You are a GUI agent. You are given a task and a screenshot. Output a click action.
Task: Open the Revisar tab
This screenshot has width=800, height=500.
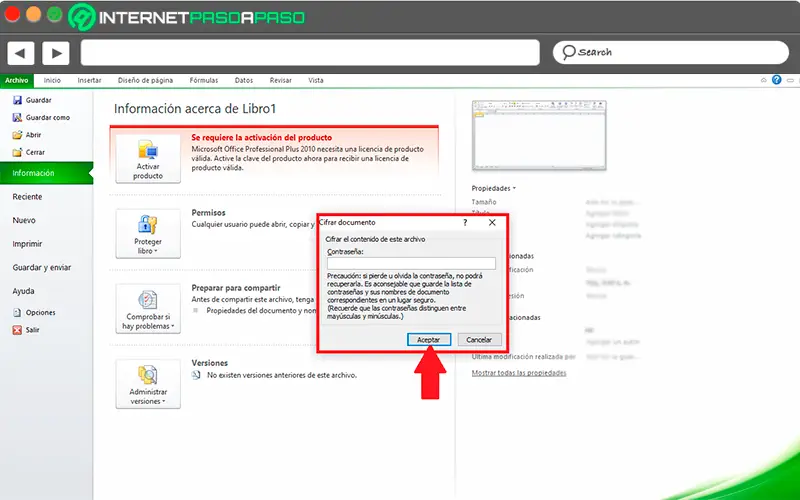tap(281, 81)
